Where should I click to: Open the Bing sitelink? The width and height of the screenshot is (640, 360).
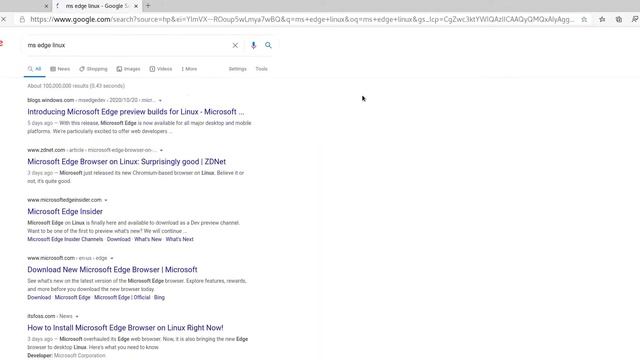[159, 298]
